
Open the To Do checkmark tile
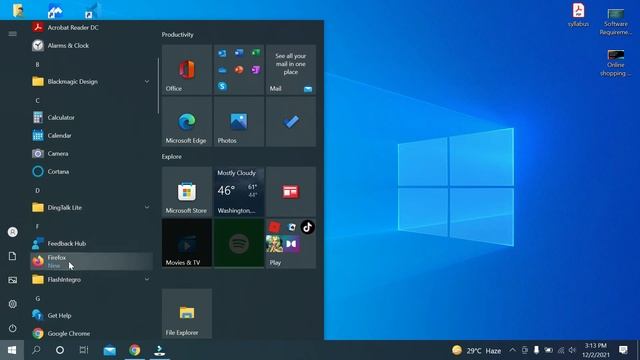[x=291, y=122]
